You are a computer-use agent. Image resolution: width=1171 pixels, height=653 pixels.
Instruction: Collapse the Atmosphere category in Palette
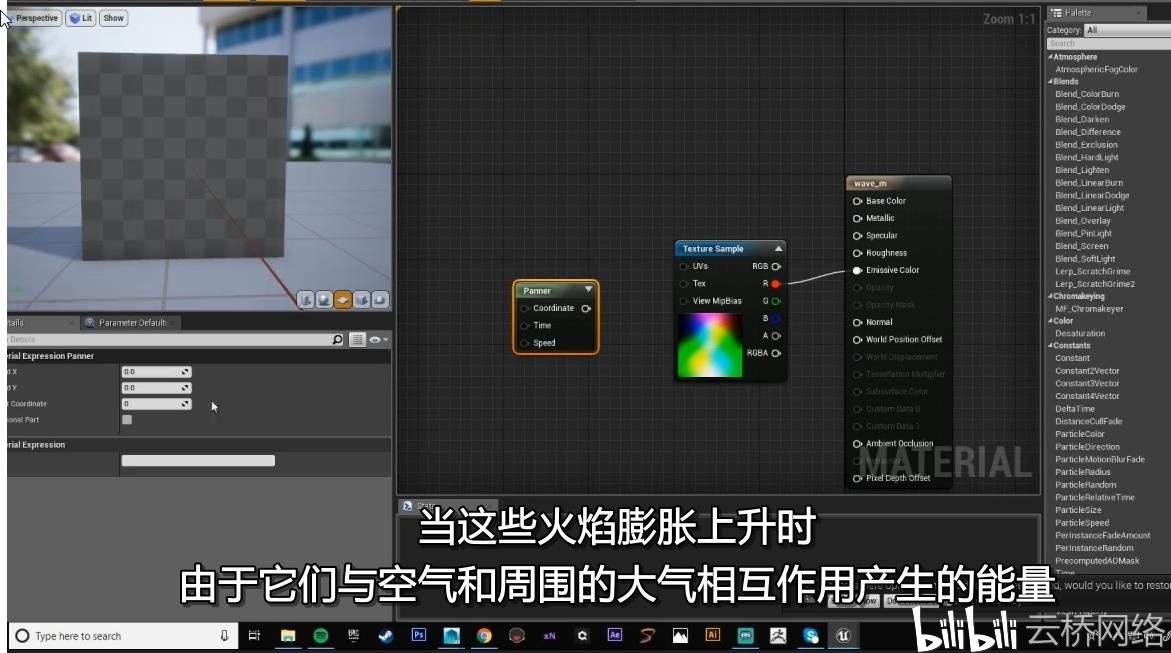click(1050, 57)
